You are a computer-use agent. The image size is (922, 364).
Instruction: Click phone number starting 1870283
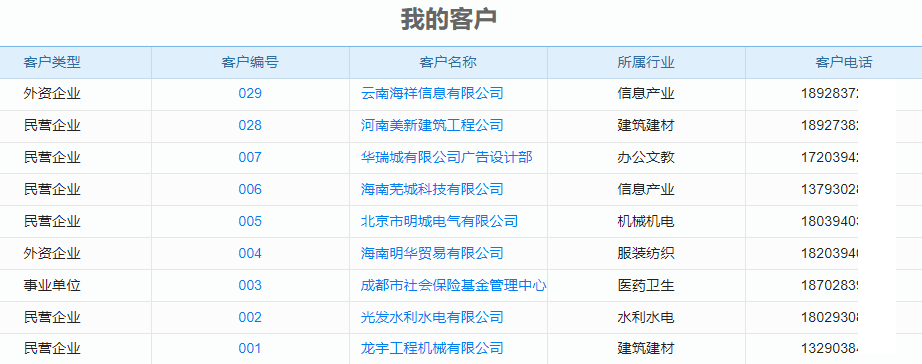click(x=830, y=286)
